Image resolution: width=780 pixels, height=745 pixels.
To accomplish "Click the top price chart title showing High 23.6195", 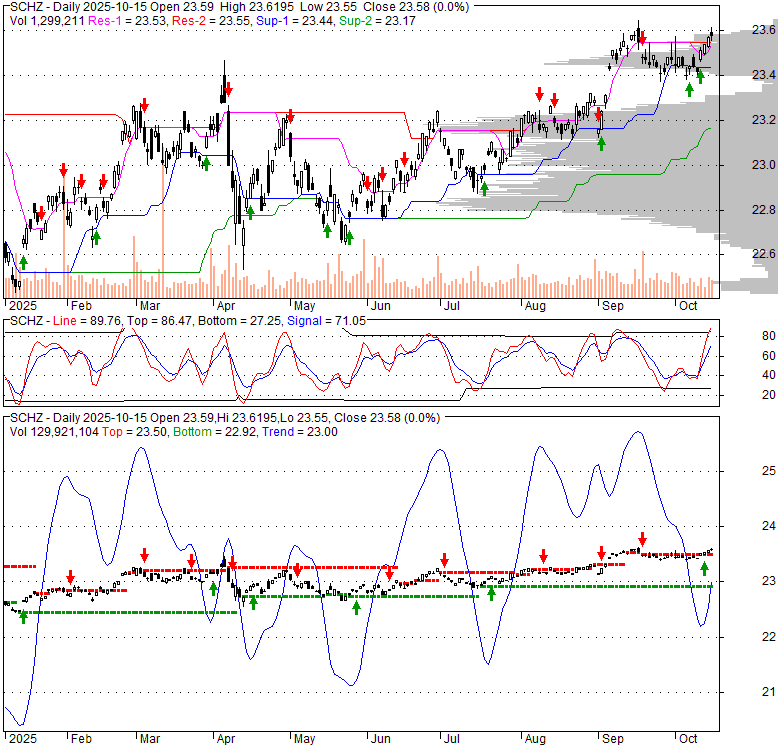I will 239,7.
